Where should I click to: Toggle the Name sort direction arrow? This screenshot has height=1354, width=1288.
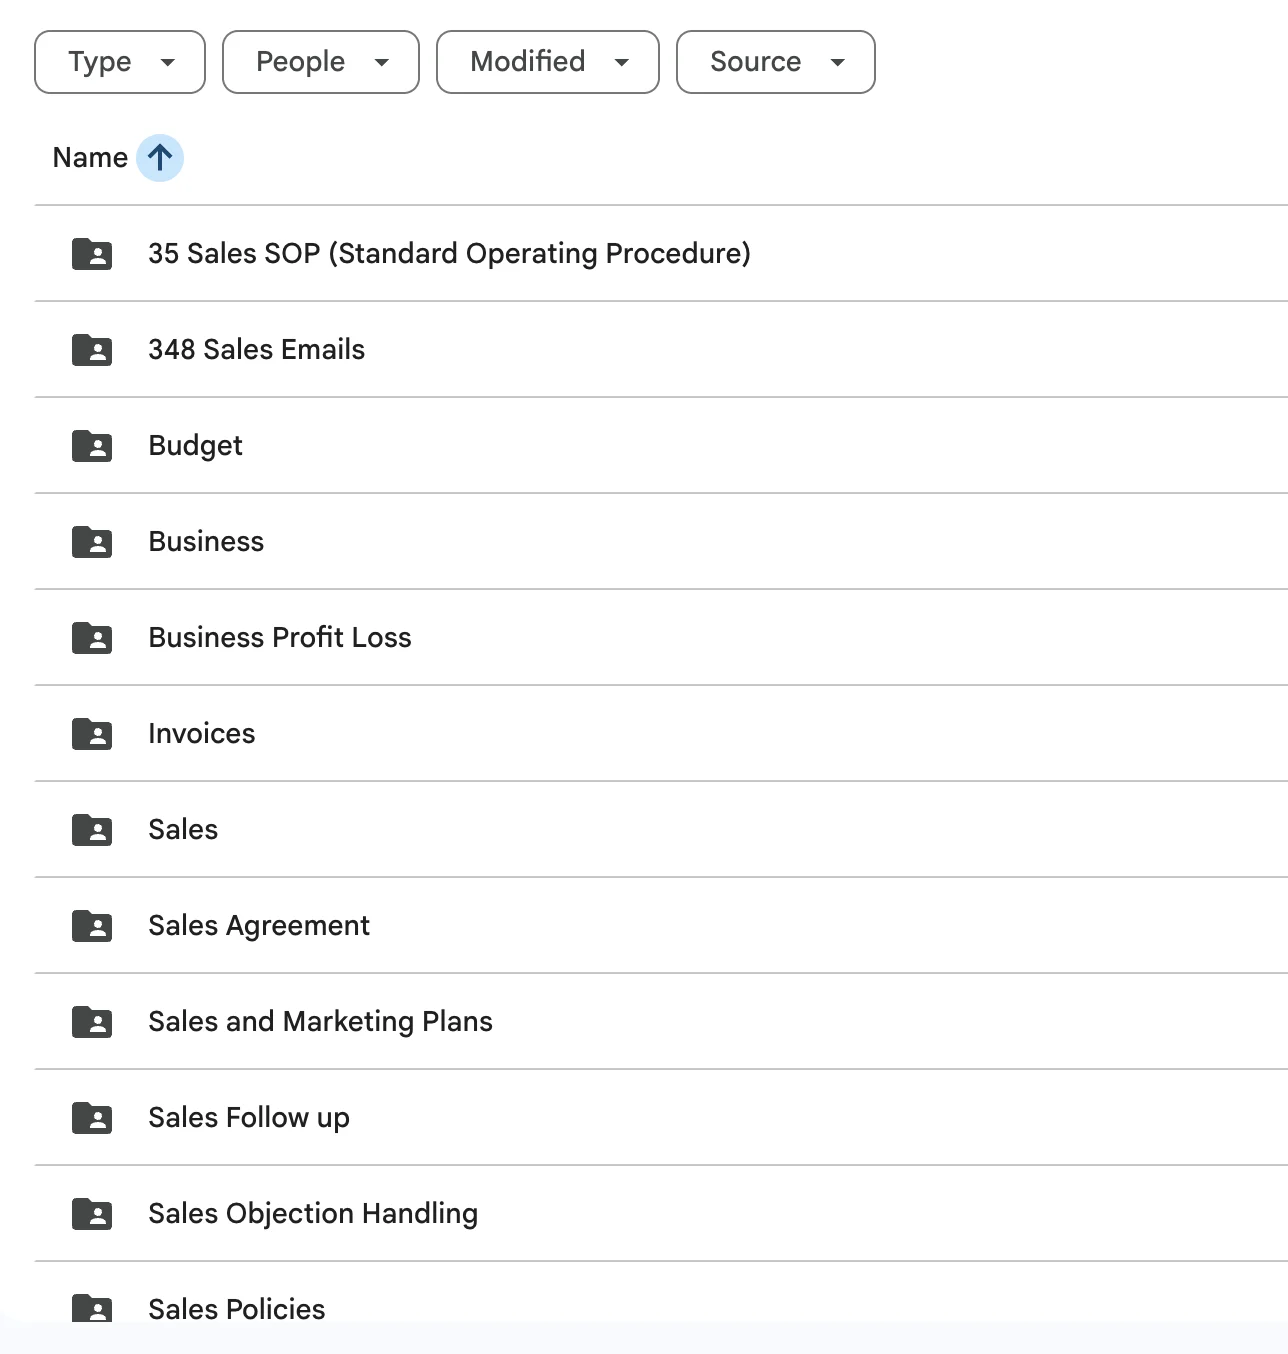[160, 158]
